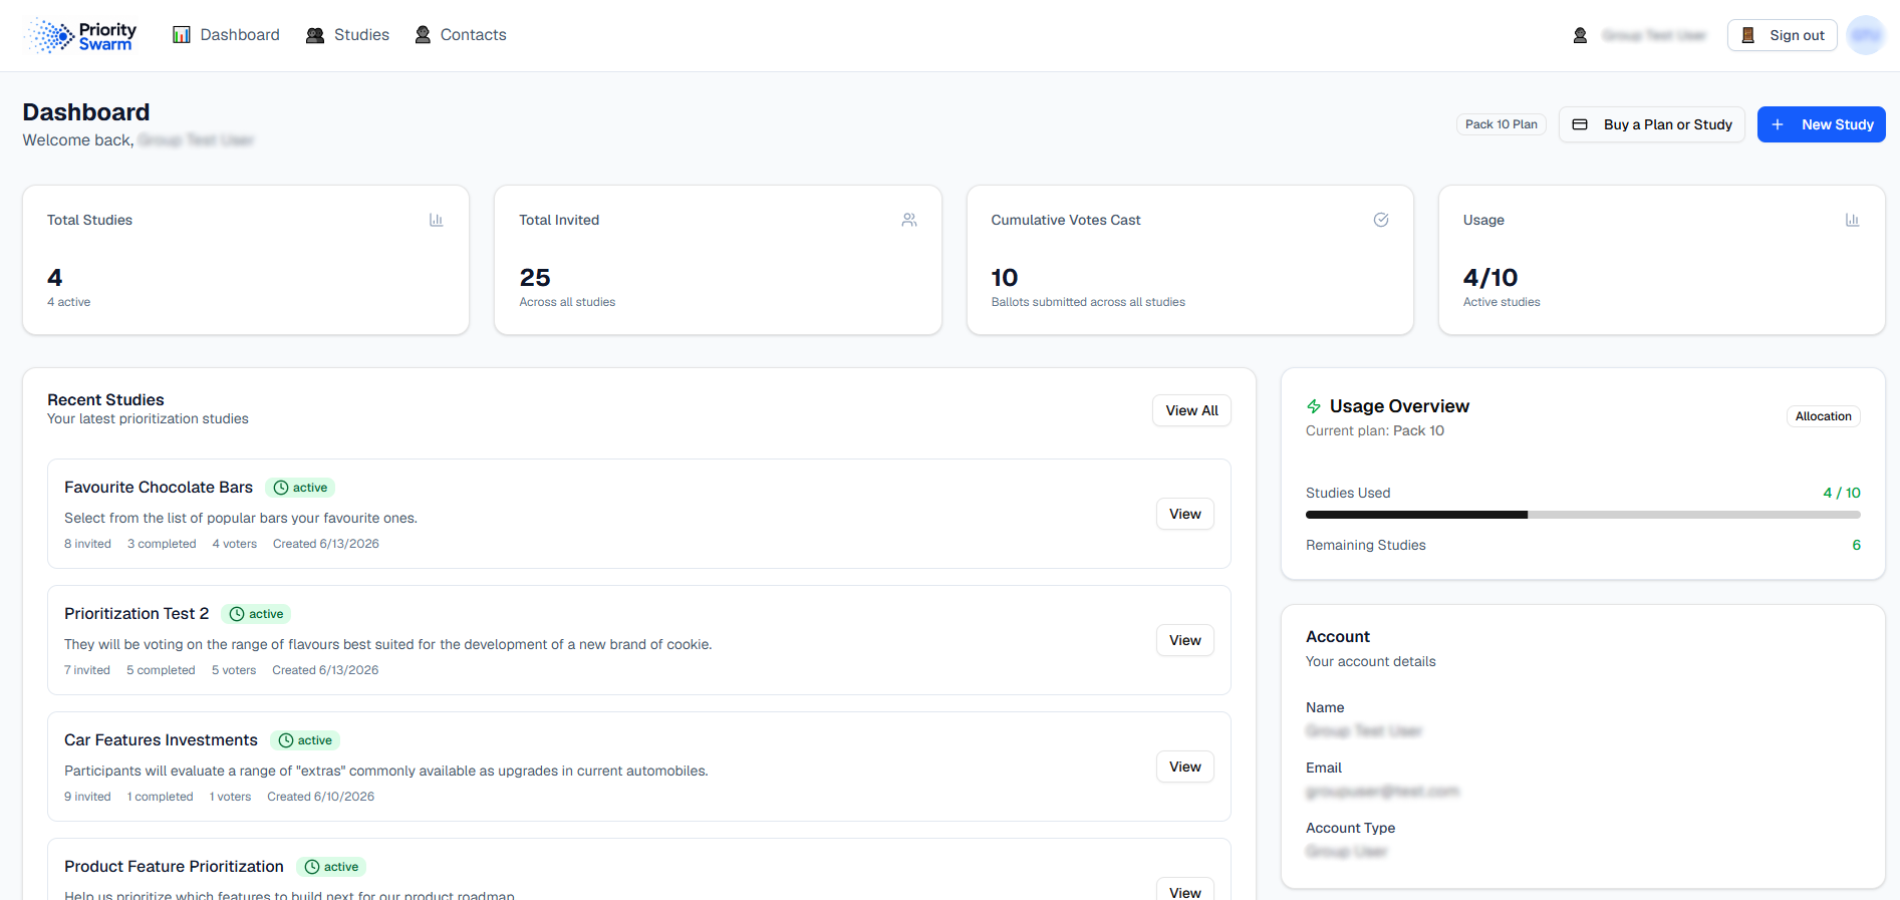Screen dimensions: 1900x900
Task: Click the Prioritization Test 2 title
Action: pyautogui.click(x=137, y=614)
